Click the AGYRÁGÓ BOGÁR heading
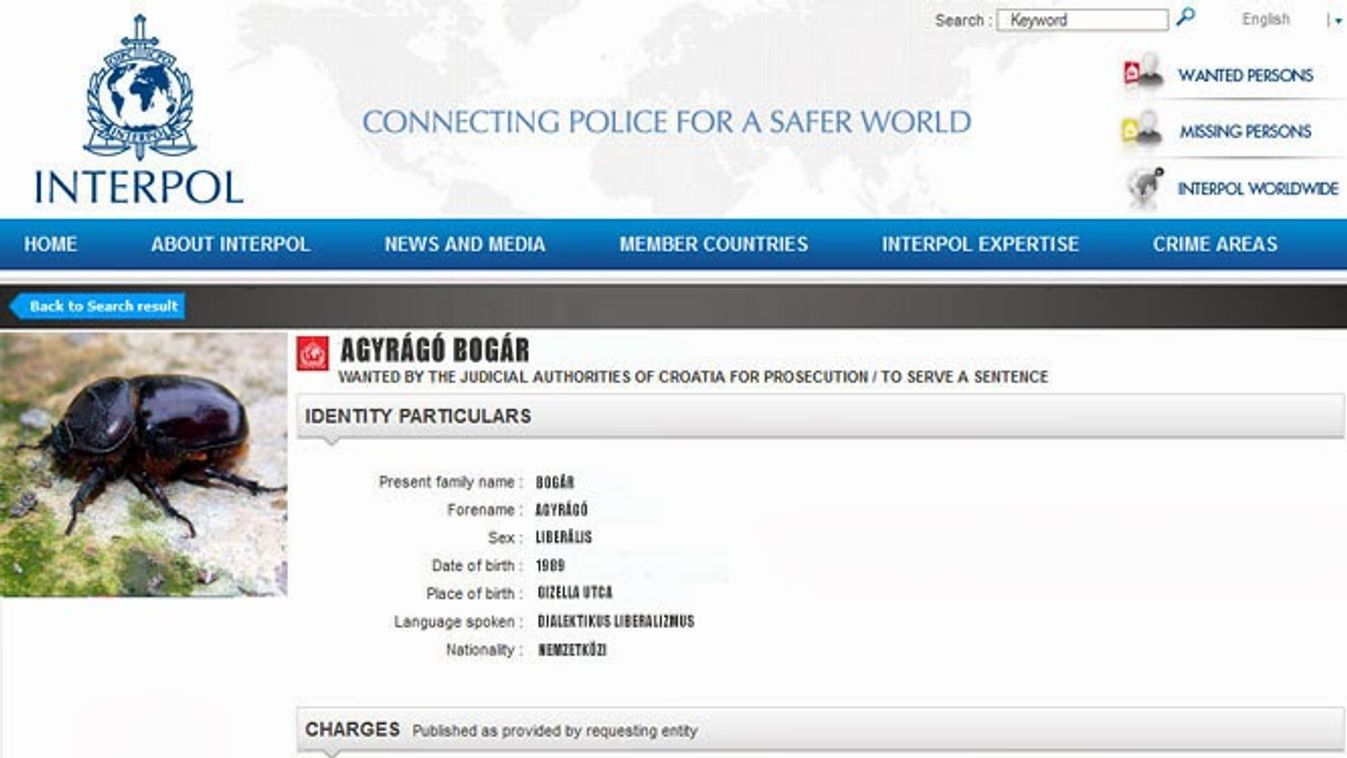The height and width of the screenshot is (758, 1347). point(434,350)
